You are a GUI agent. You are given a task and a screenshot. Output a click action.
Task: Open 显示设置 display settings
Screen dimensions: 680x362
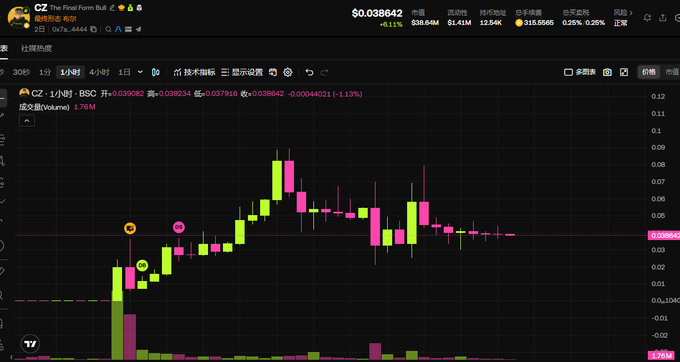(x=242, y=72)
